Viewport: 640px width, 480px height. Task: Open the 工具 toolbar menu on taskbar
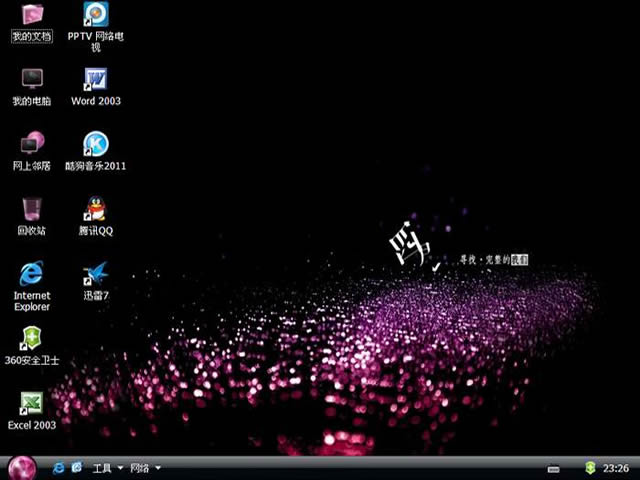[102, 468]
